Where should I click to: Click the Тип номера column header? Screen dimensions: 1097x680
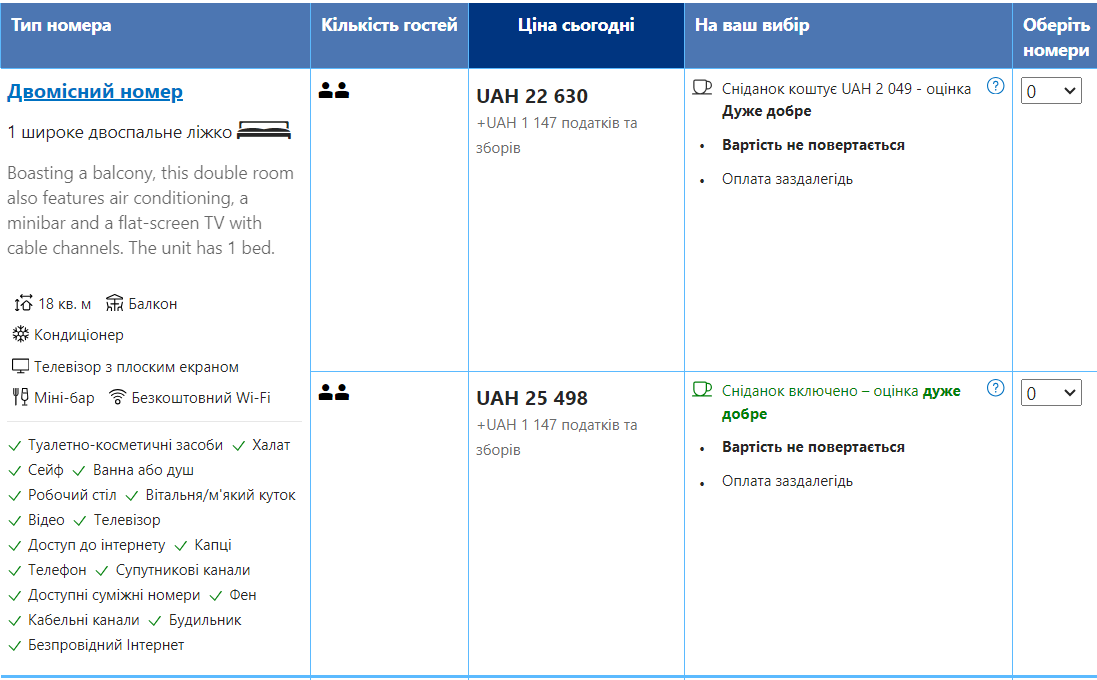tap(62, 26)
